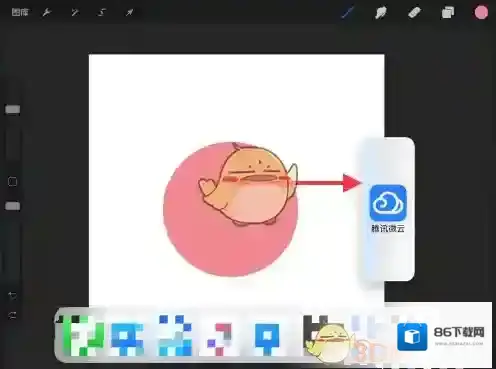Undo the last stroke with sidebar arrow
The height and width of the screenshot is (369, 496).
pos(12,295)
